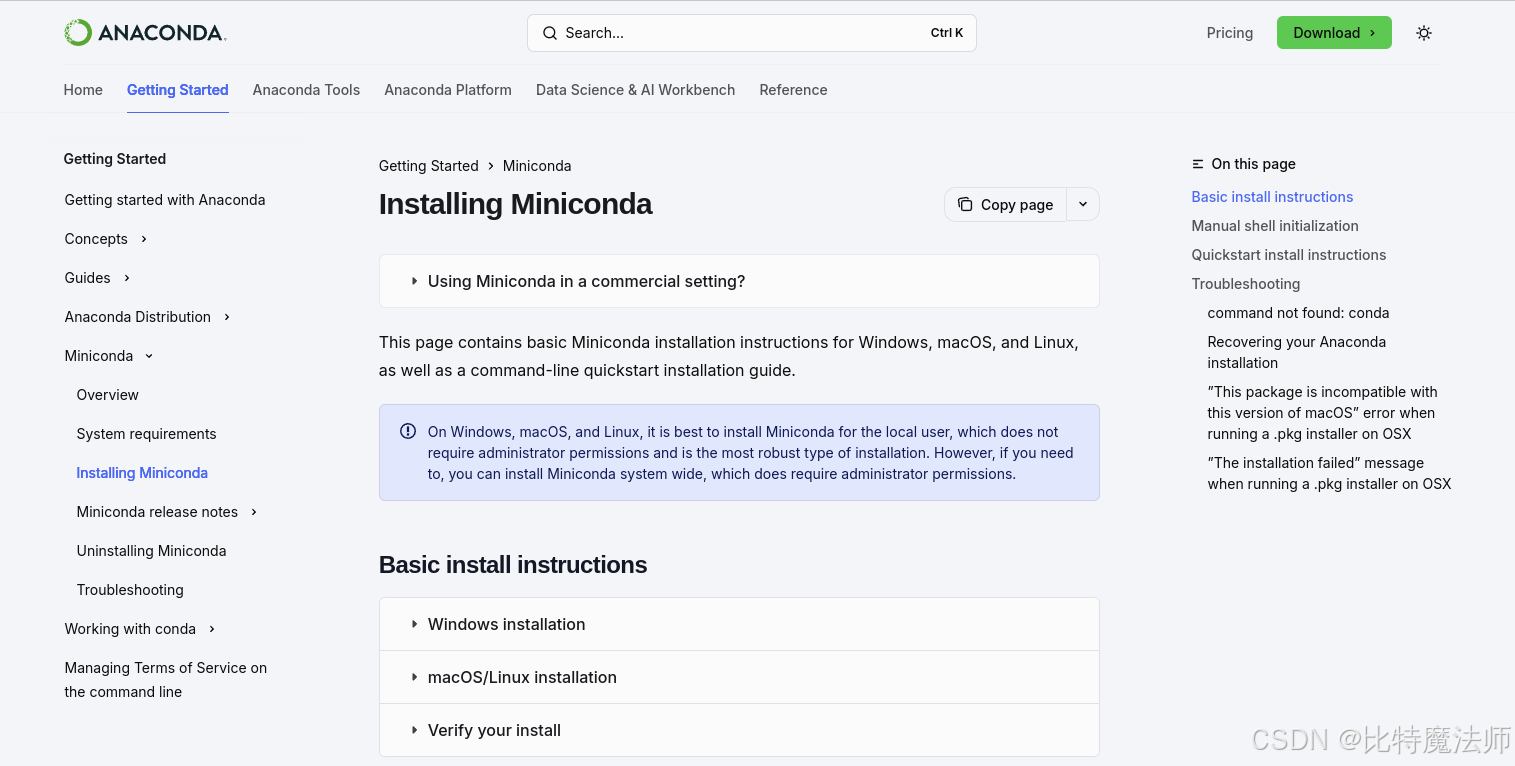Expand the Guides sidebar chevron
The image size is (1515, 766).
point(127,278)
